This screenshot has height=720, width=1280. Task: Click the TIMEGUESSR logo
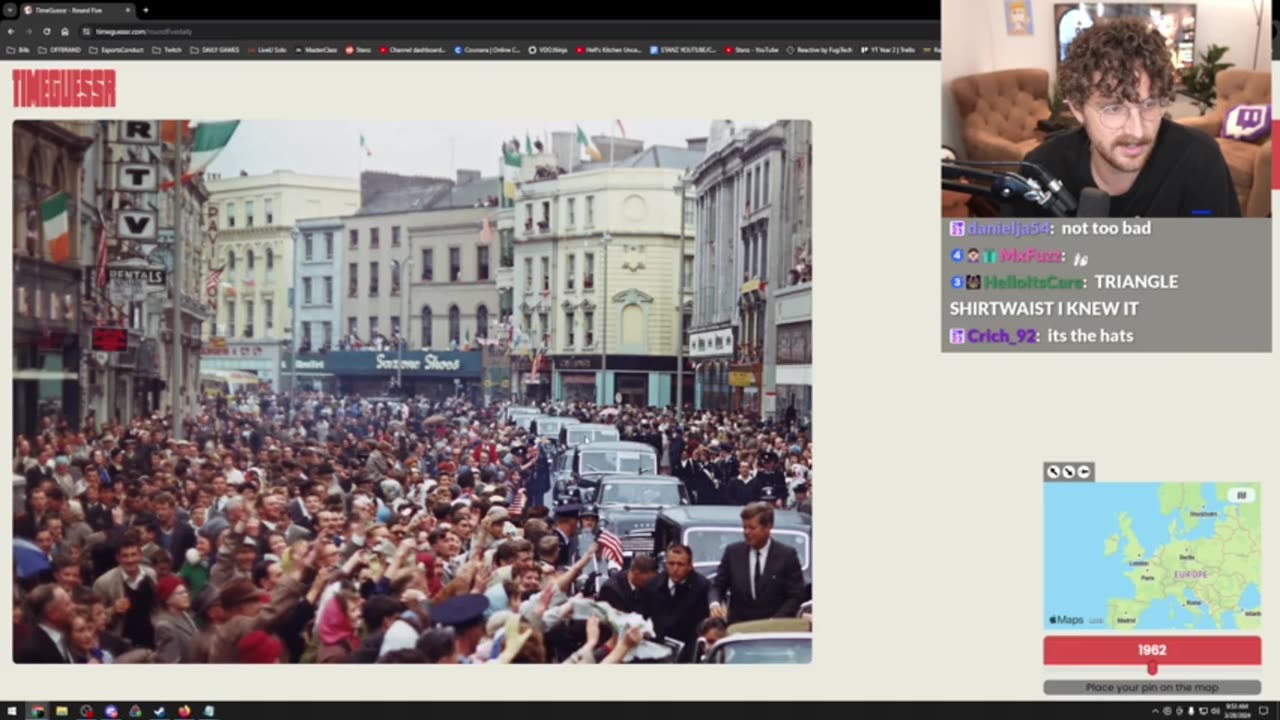point(64,88)
